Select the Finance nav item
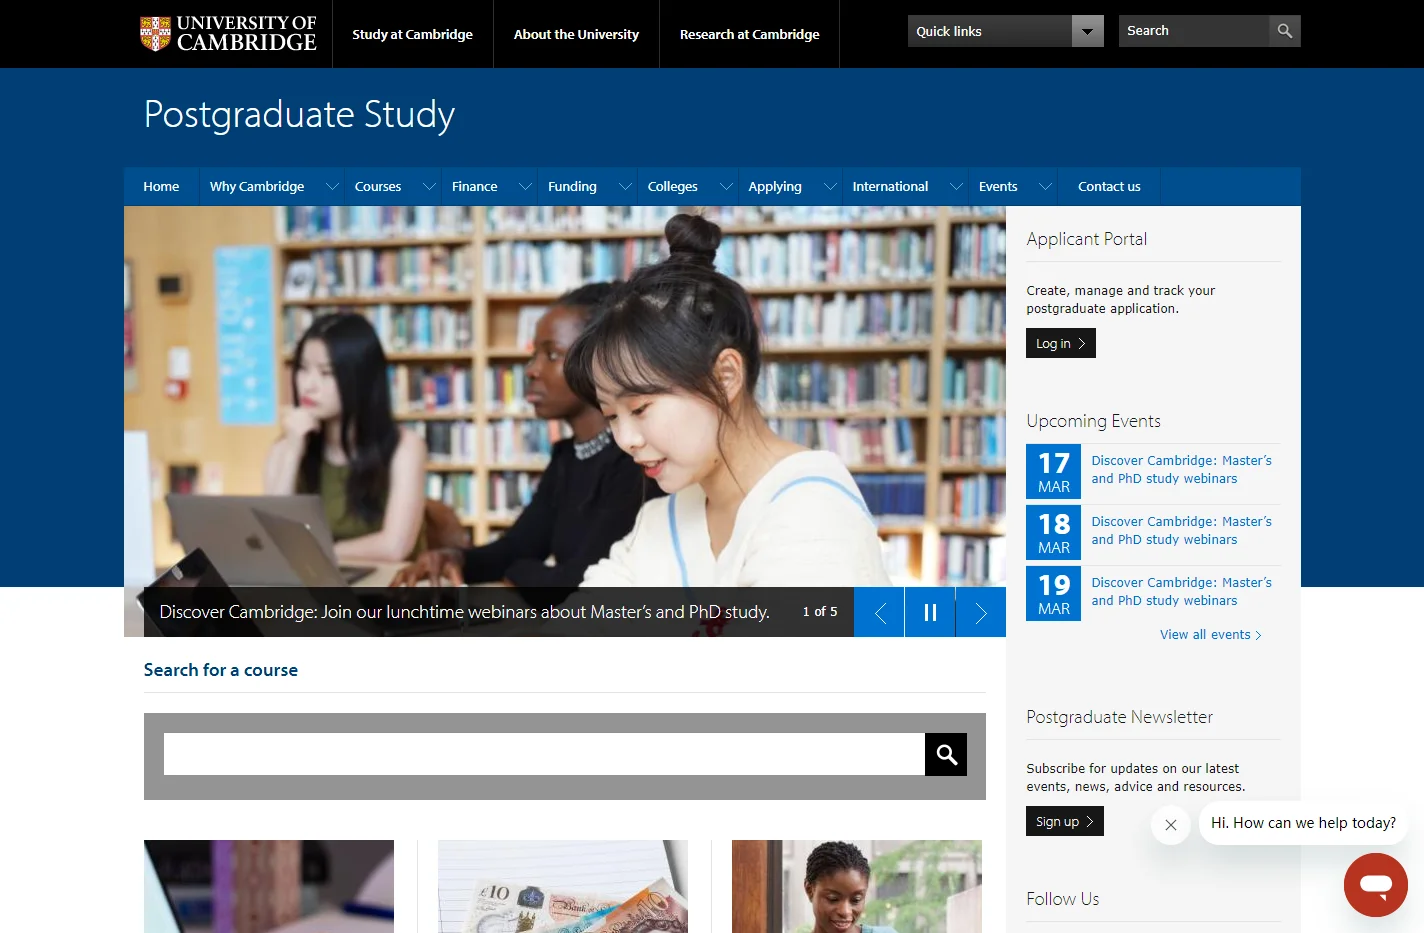Viewport: 1424px width, 933px height. [x=474, y=186]
